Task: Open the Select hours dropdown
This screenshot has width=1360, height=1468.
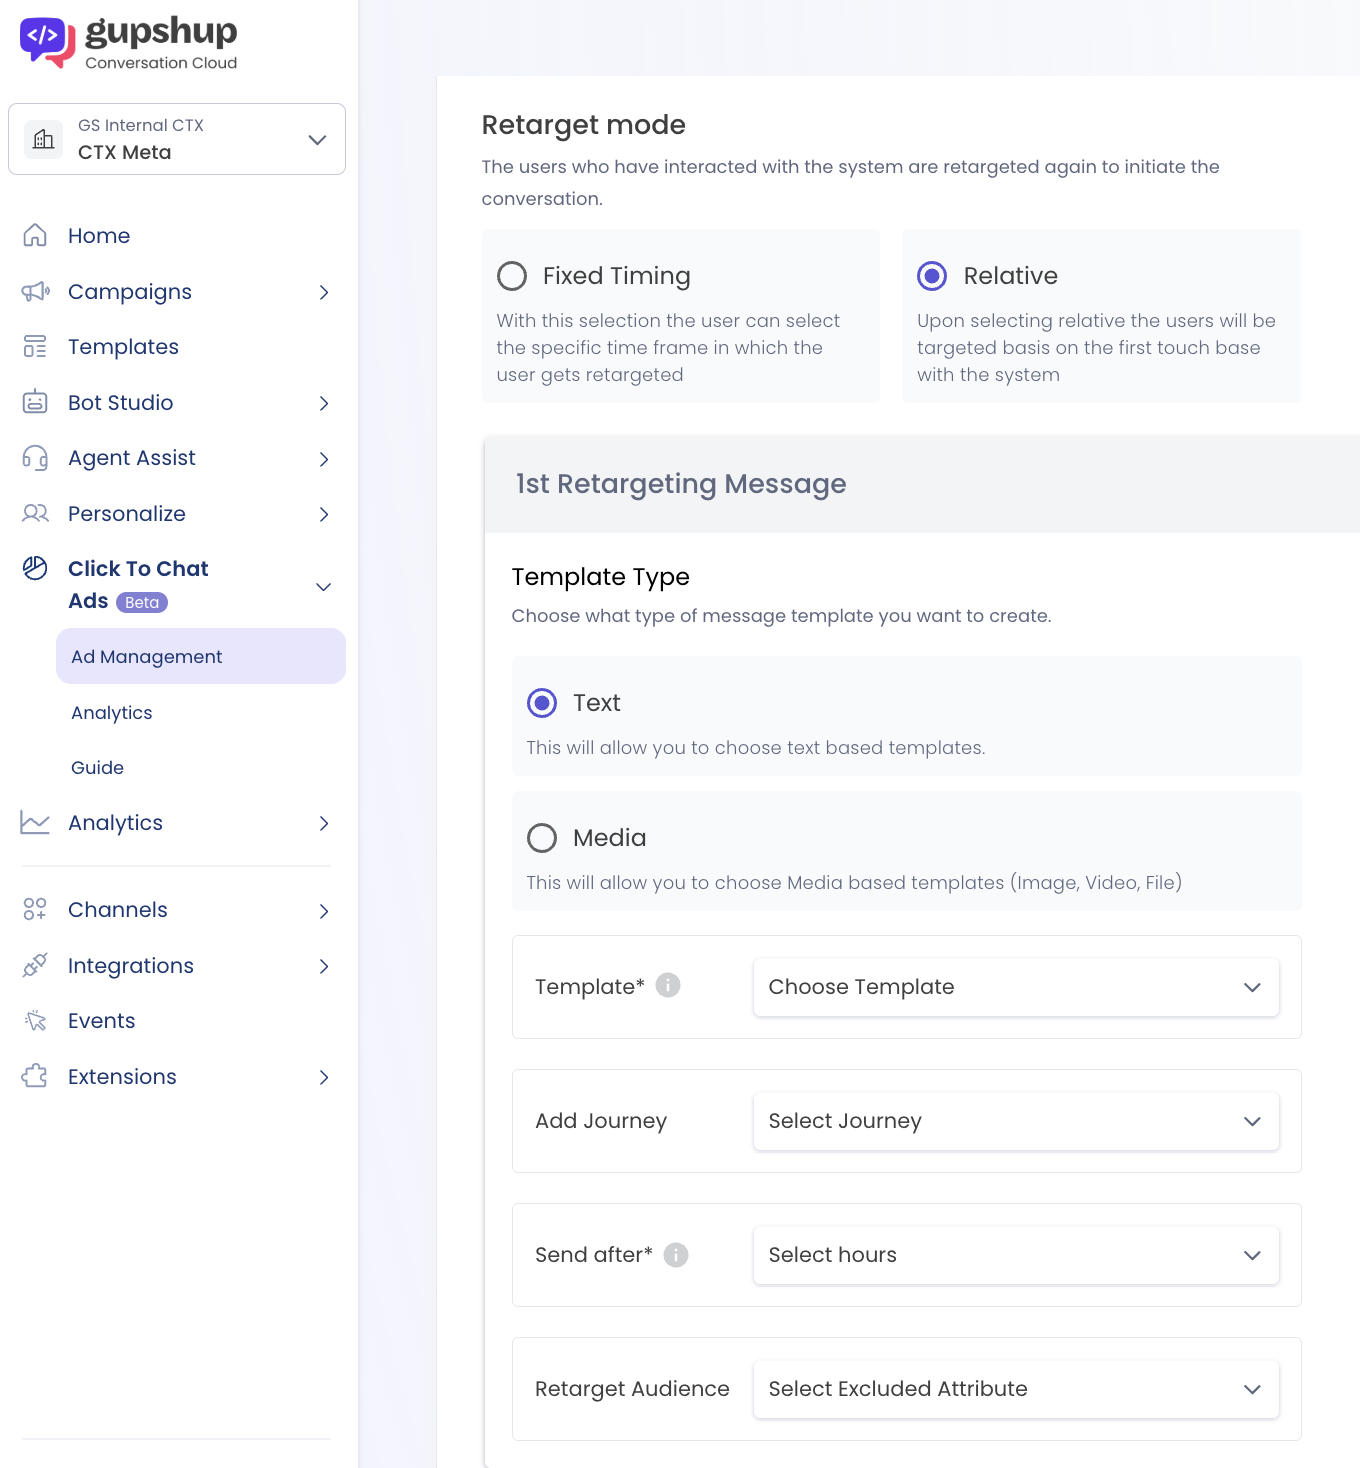Action: (1016, 1255)
